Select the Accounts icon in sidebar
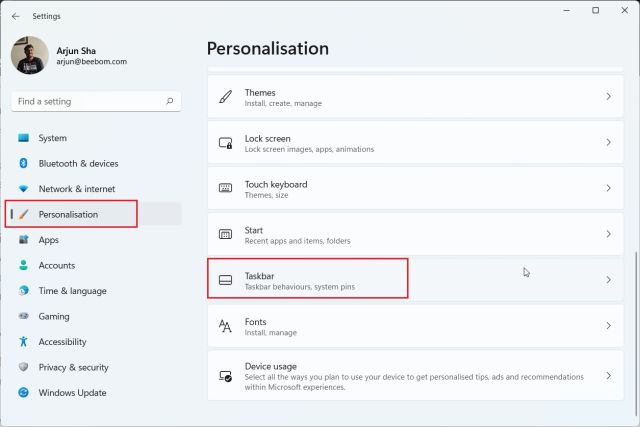The width and height of the screenshot is (640, 427). pyautogui.click(x=24, y=265)
